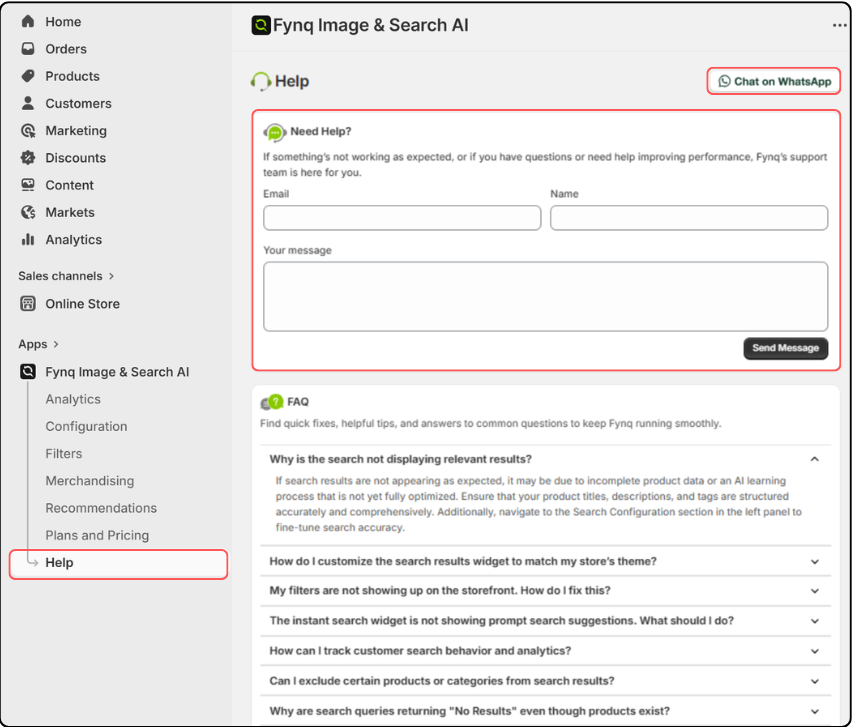Open Fynq Merchandising subpage

pyautogui.click(x=90, y=480)
